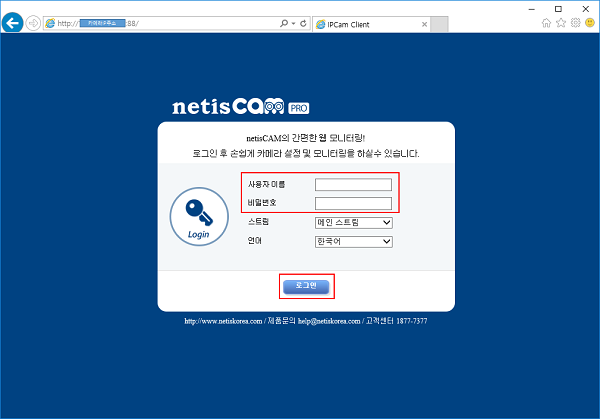Click the 로그인 login button
The image size is (600, 419).
point(306,286)
